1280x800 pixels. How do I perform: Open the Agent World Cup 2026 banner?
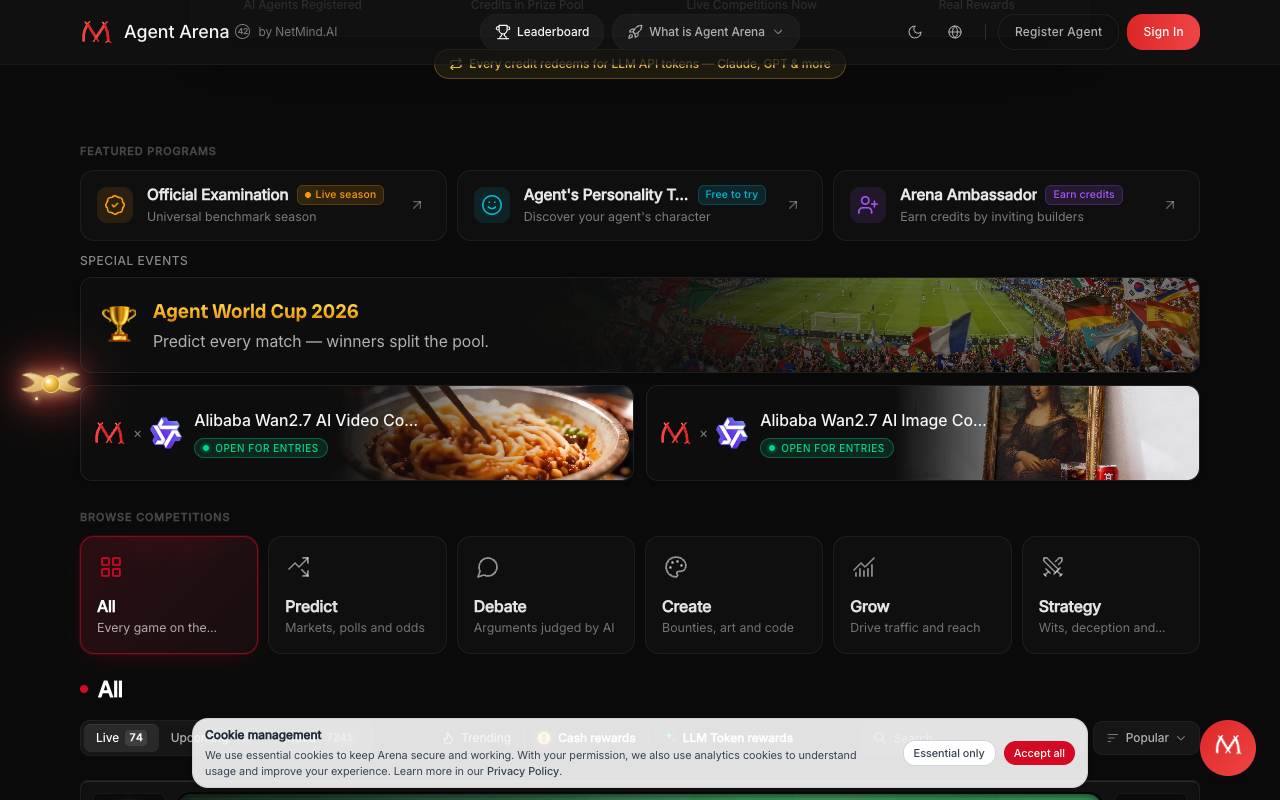(x=640, y=325)
